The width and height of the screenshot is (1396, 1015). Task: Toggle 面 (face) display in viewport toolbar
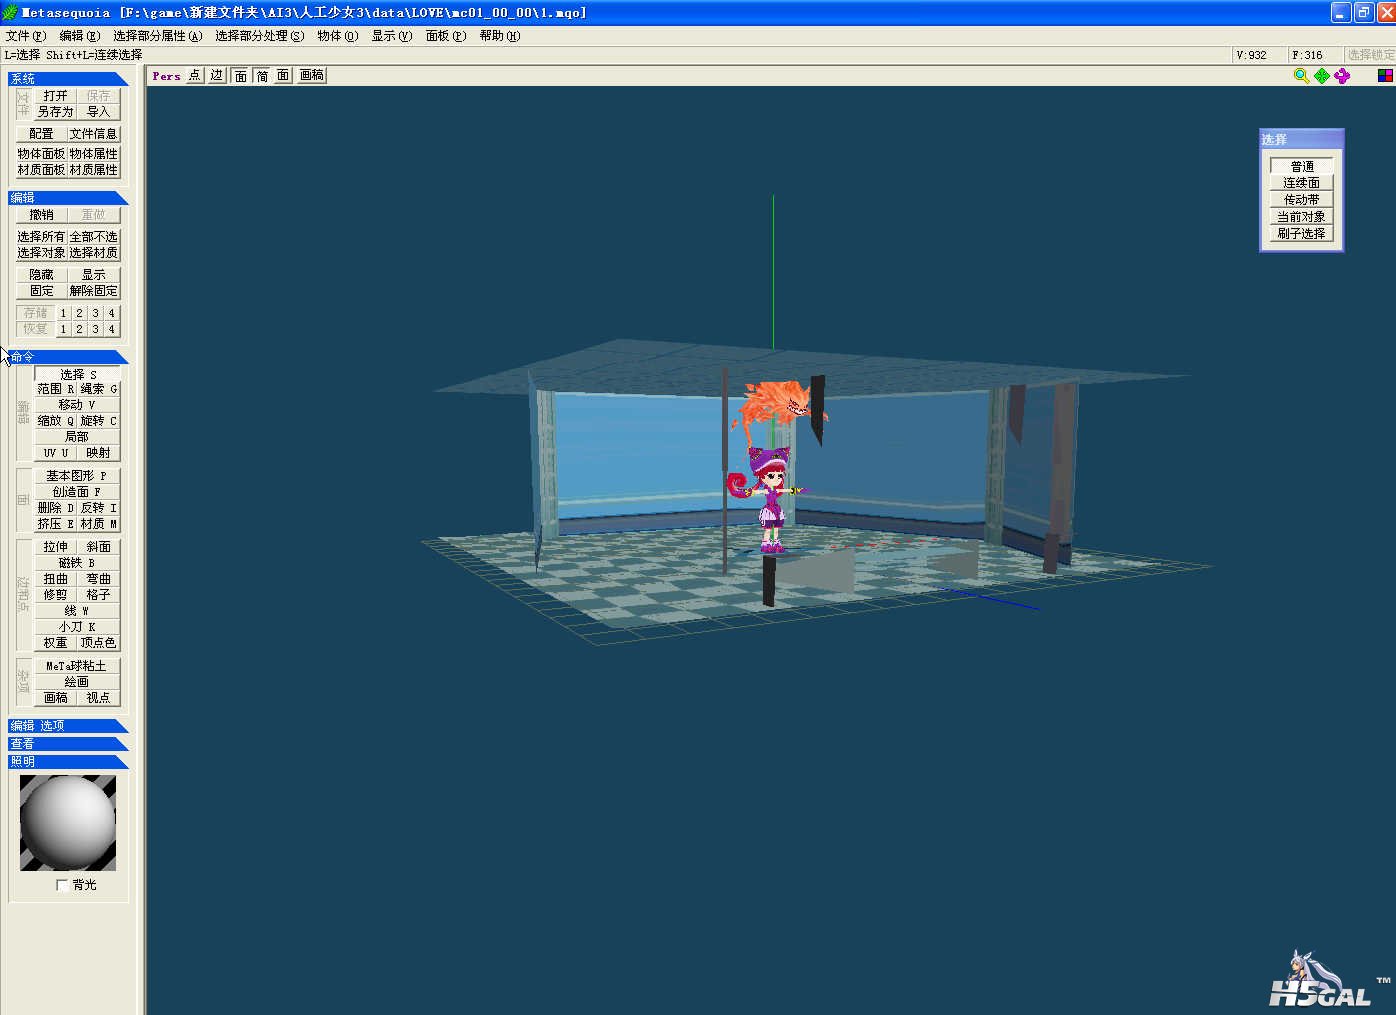pyautogui.click(x=241, y=76)
